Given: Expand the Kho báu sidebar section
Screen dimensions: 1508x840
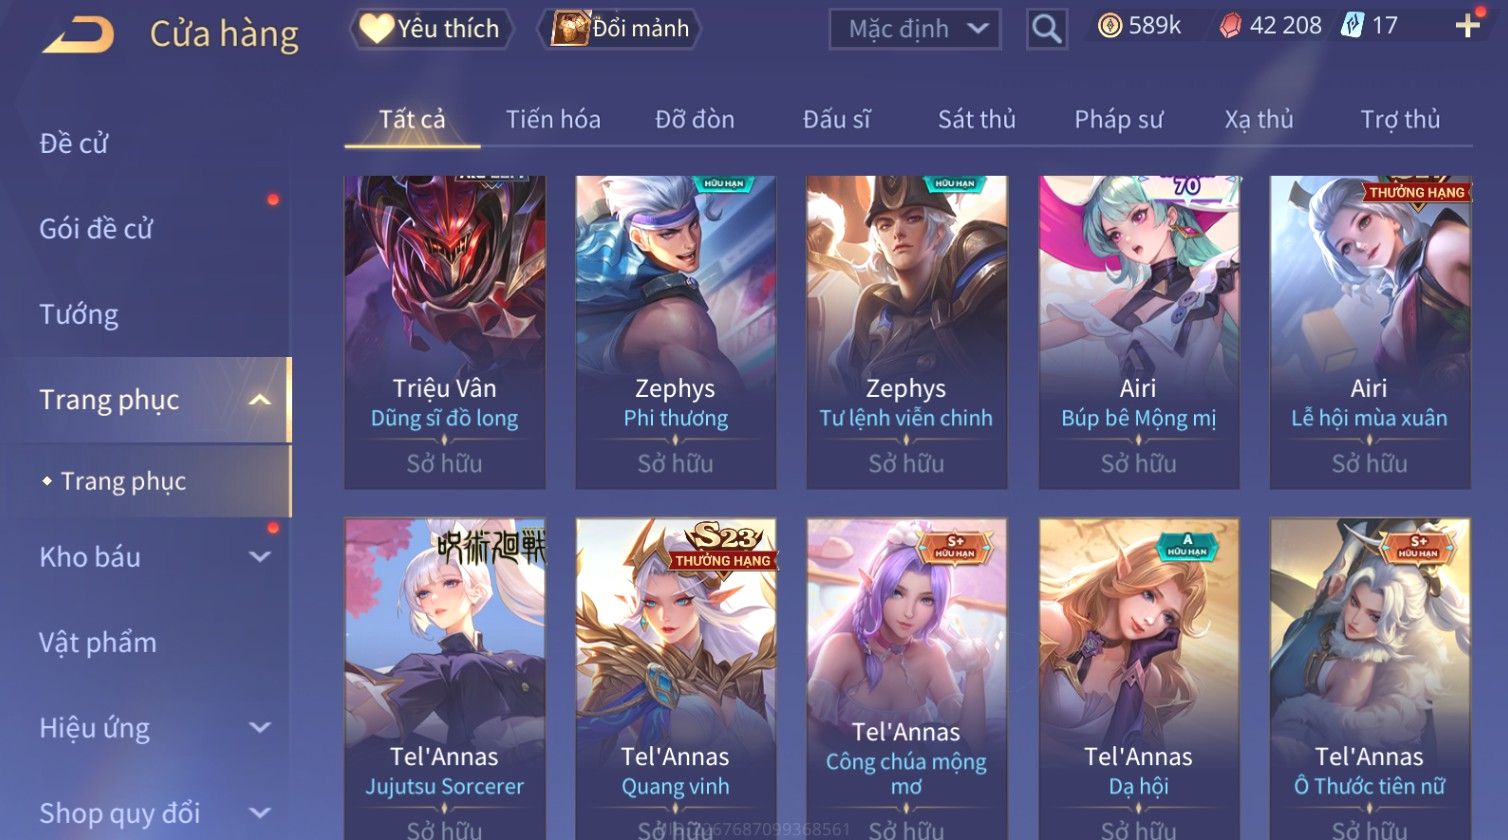Looking at the screenshot, I should tap(259, 557).
